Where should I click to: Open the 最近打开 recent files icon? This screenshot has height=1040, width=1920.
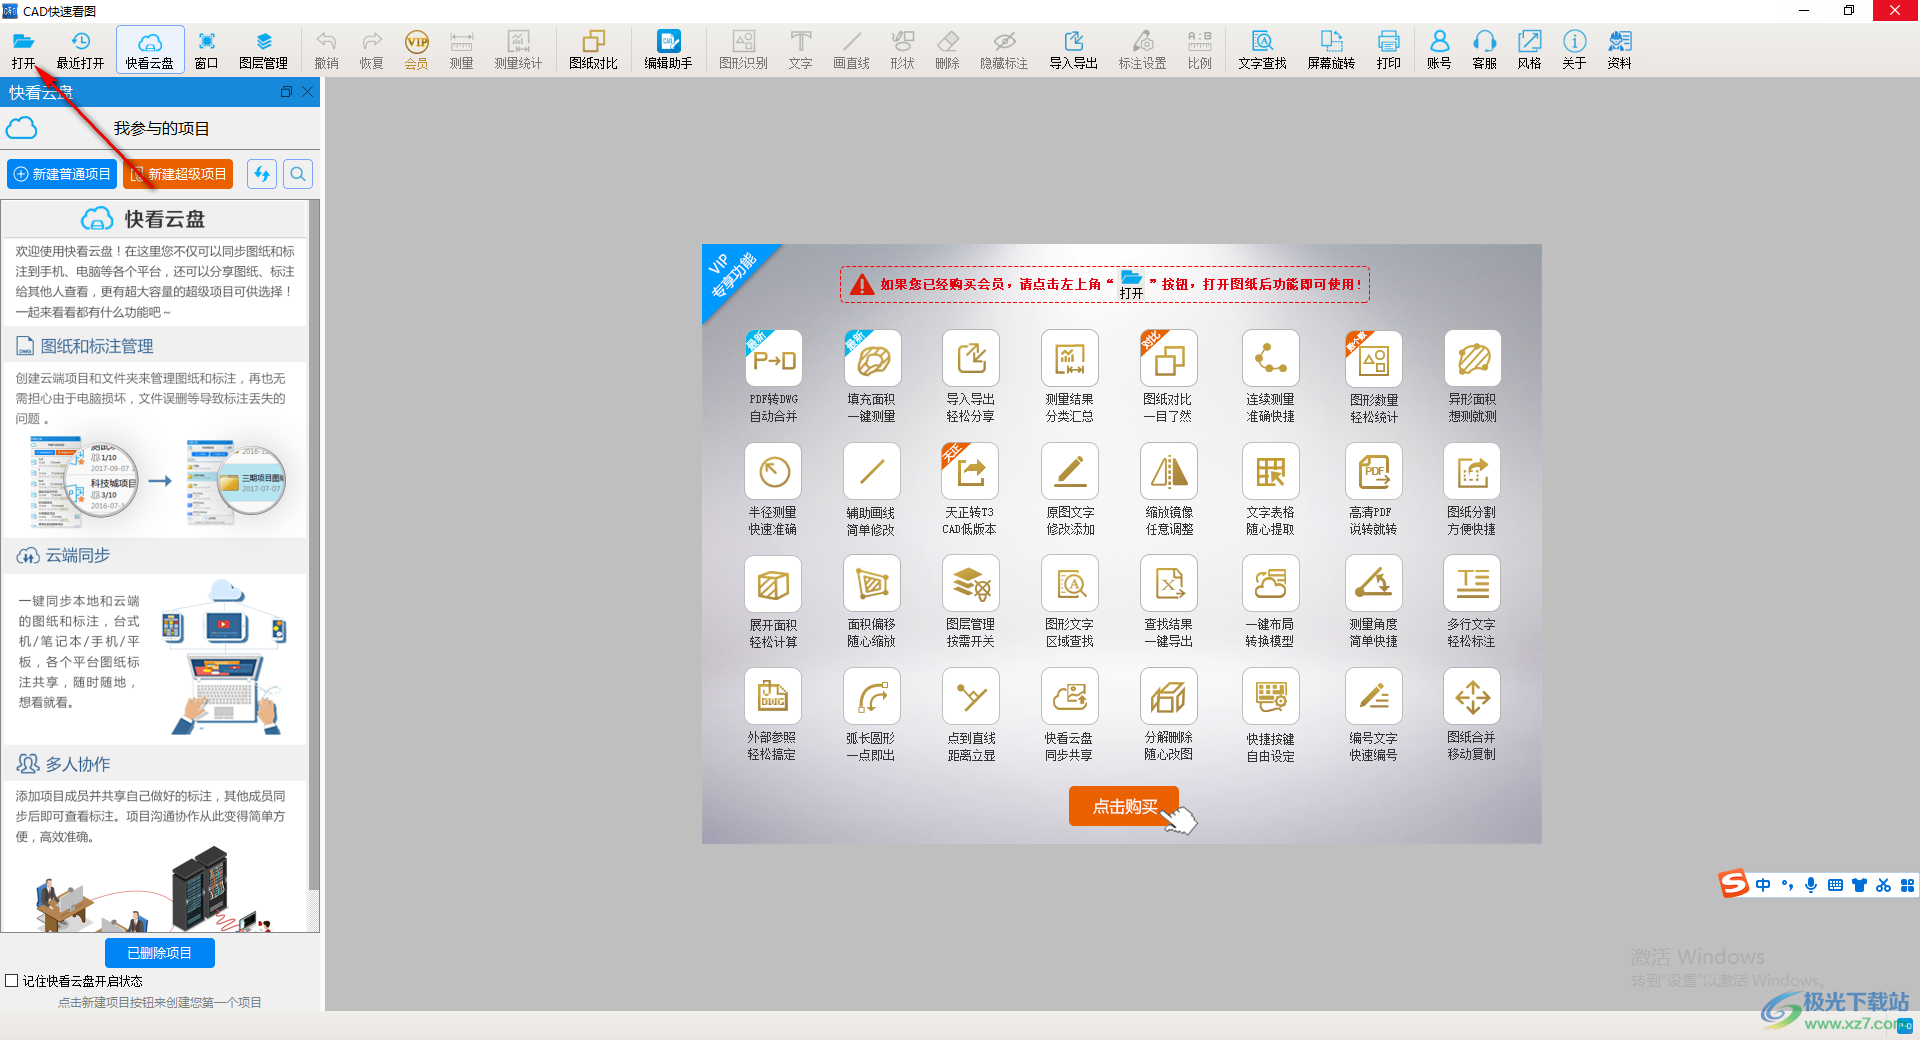80,49
